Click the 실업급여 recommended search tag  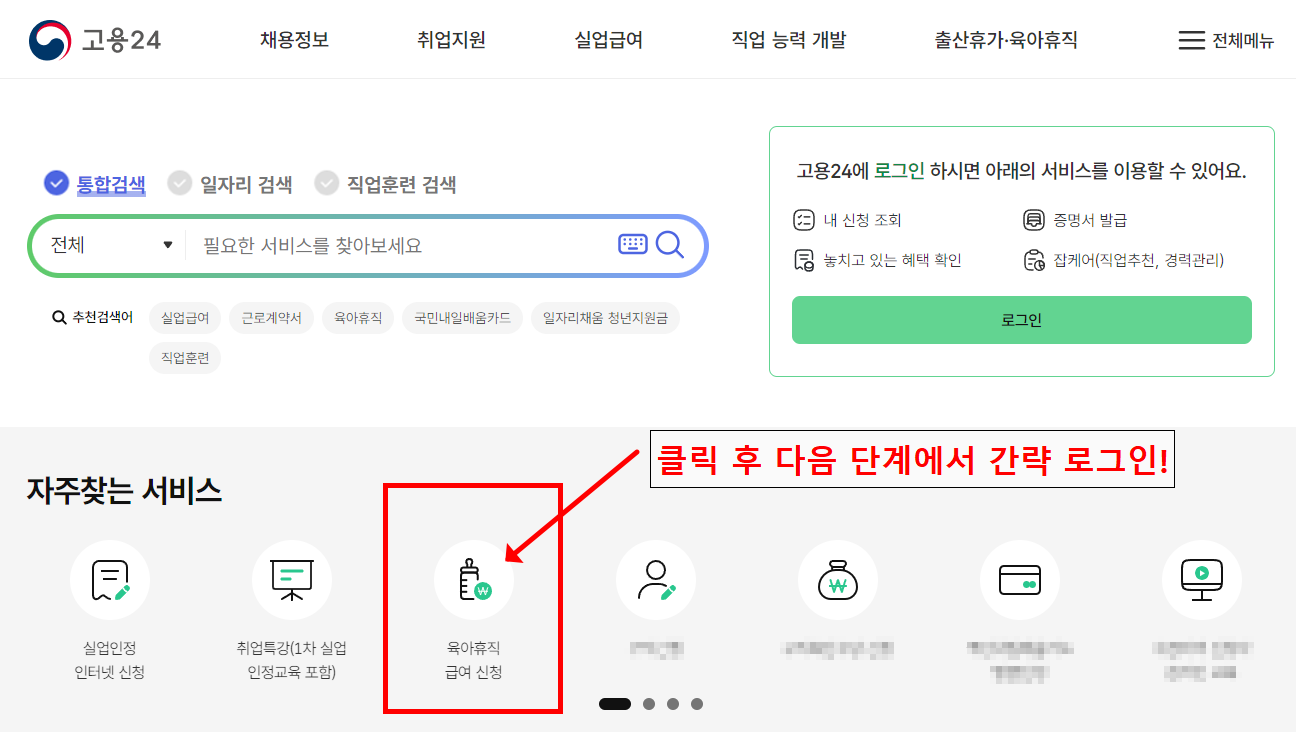pyautogui.click(x=186, y=317)
